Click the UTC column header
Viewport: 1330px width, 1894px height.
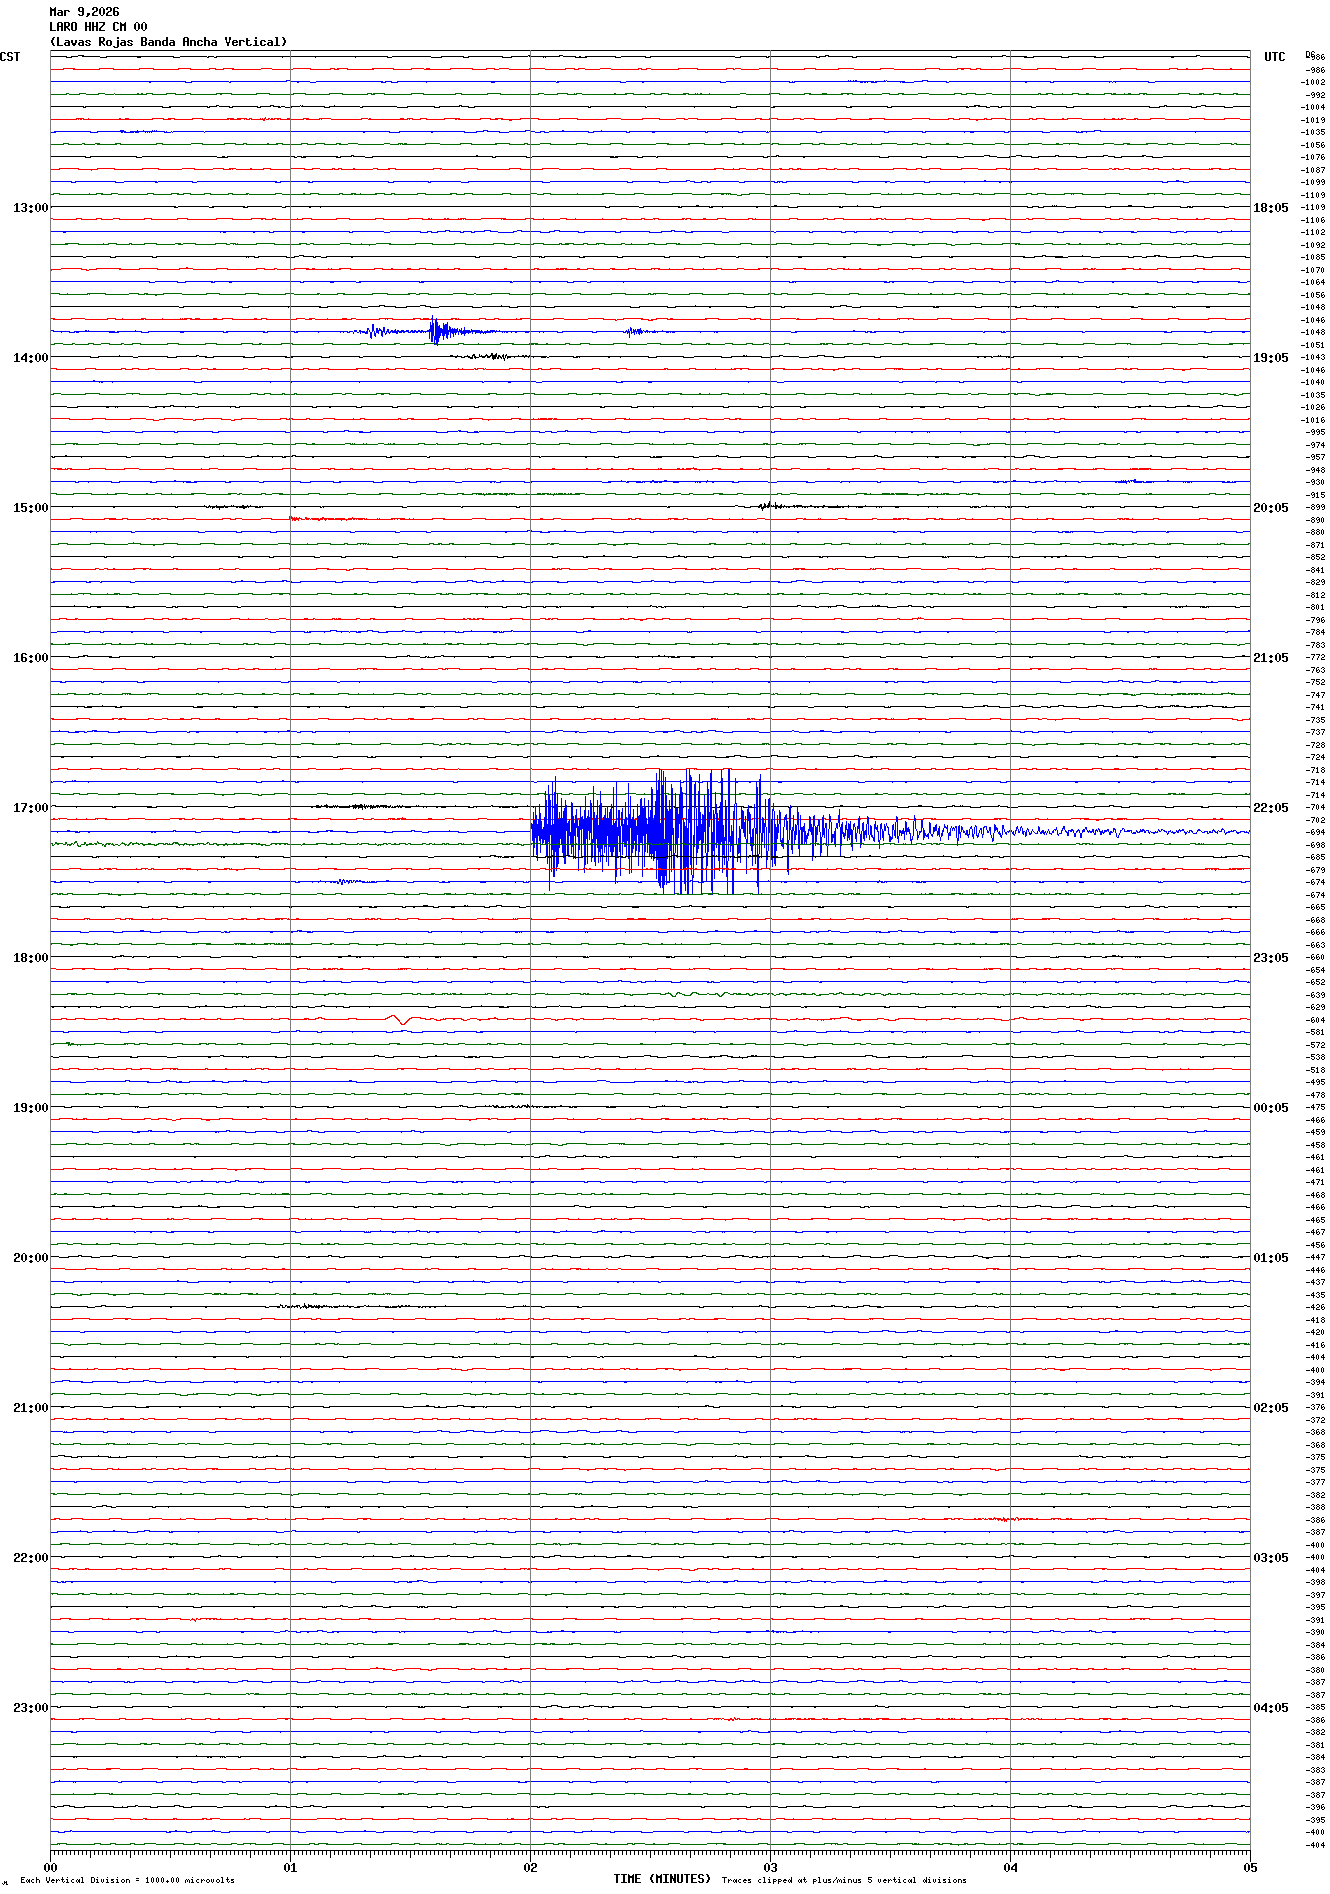1274,57
